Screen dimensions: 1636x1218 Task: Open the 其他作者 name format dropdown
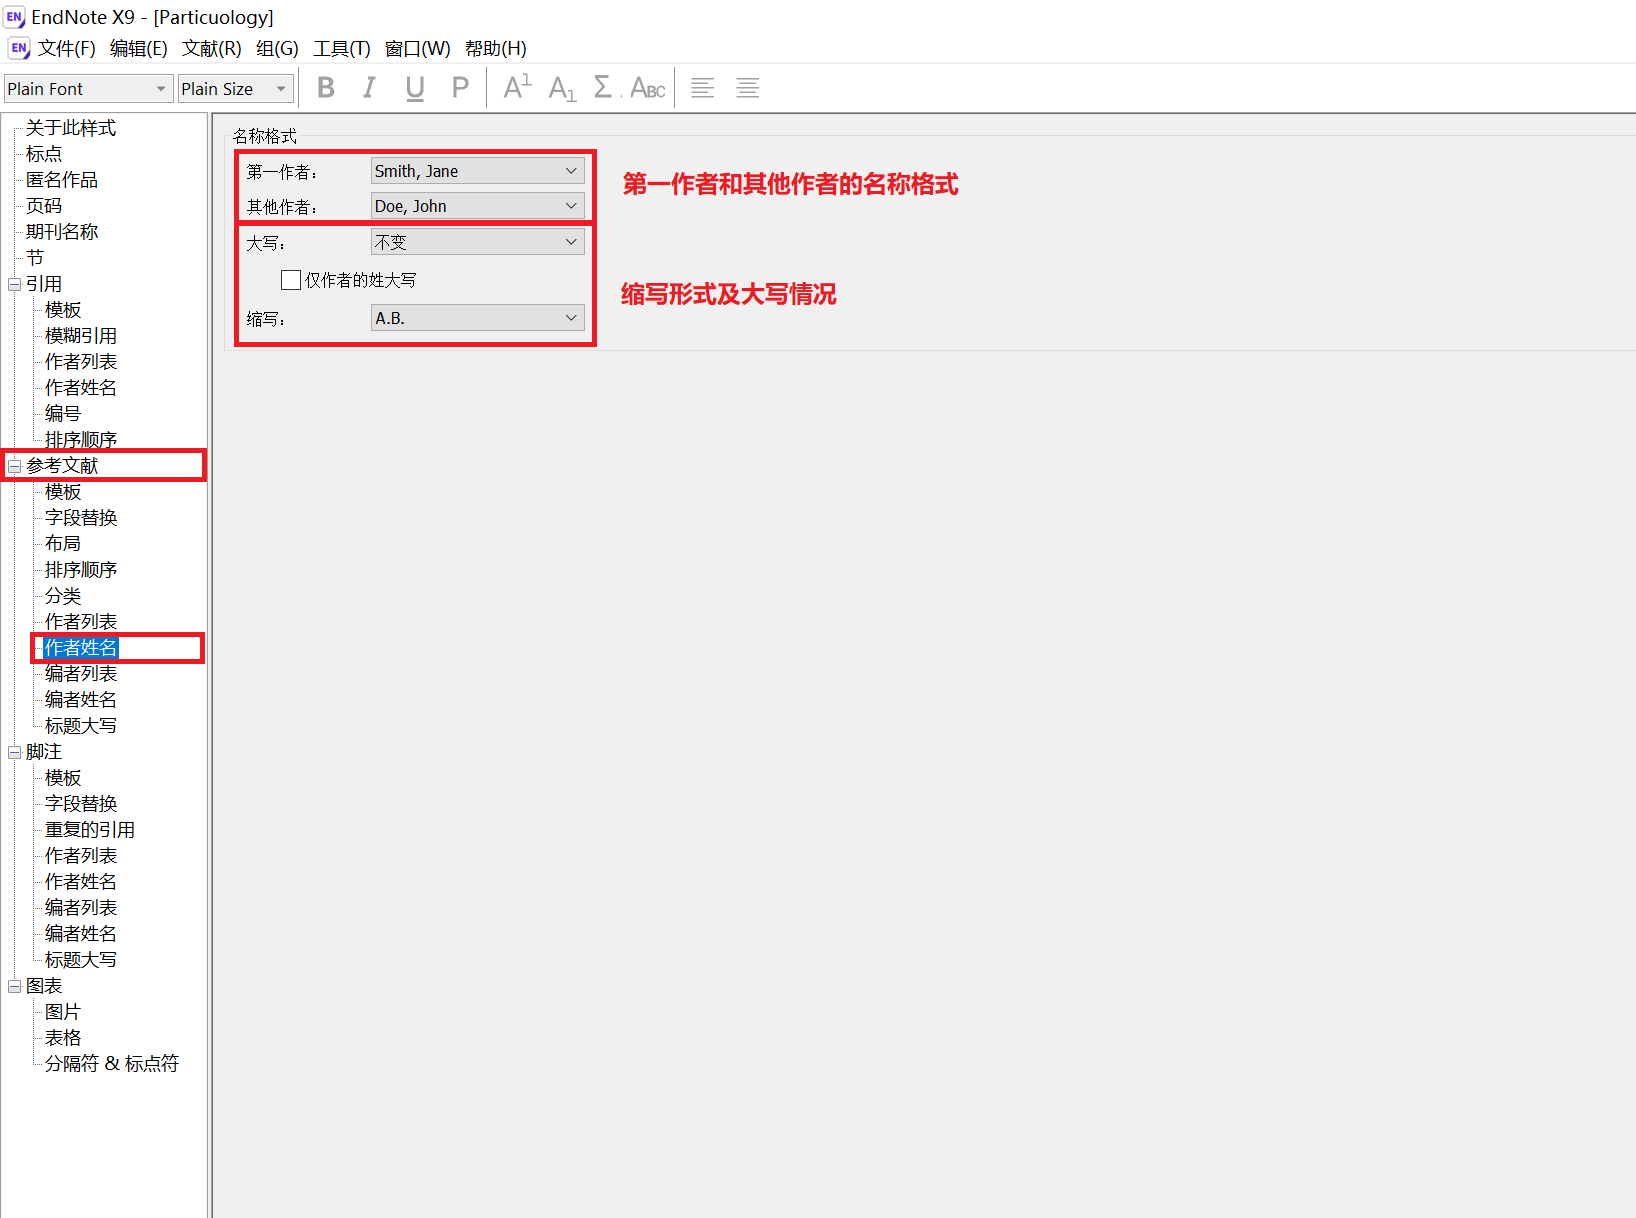coord(477,206)
